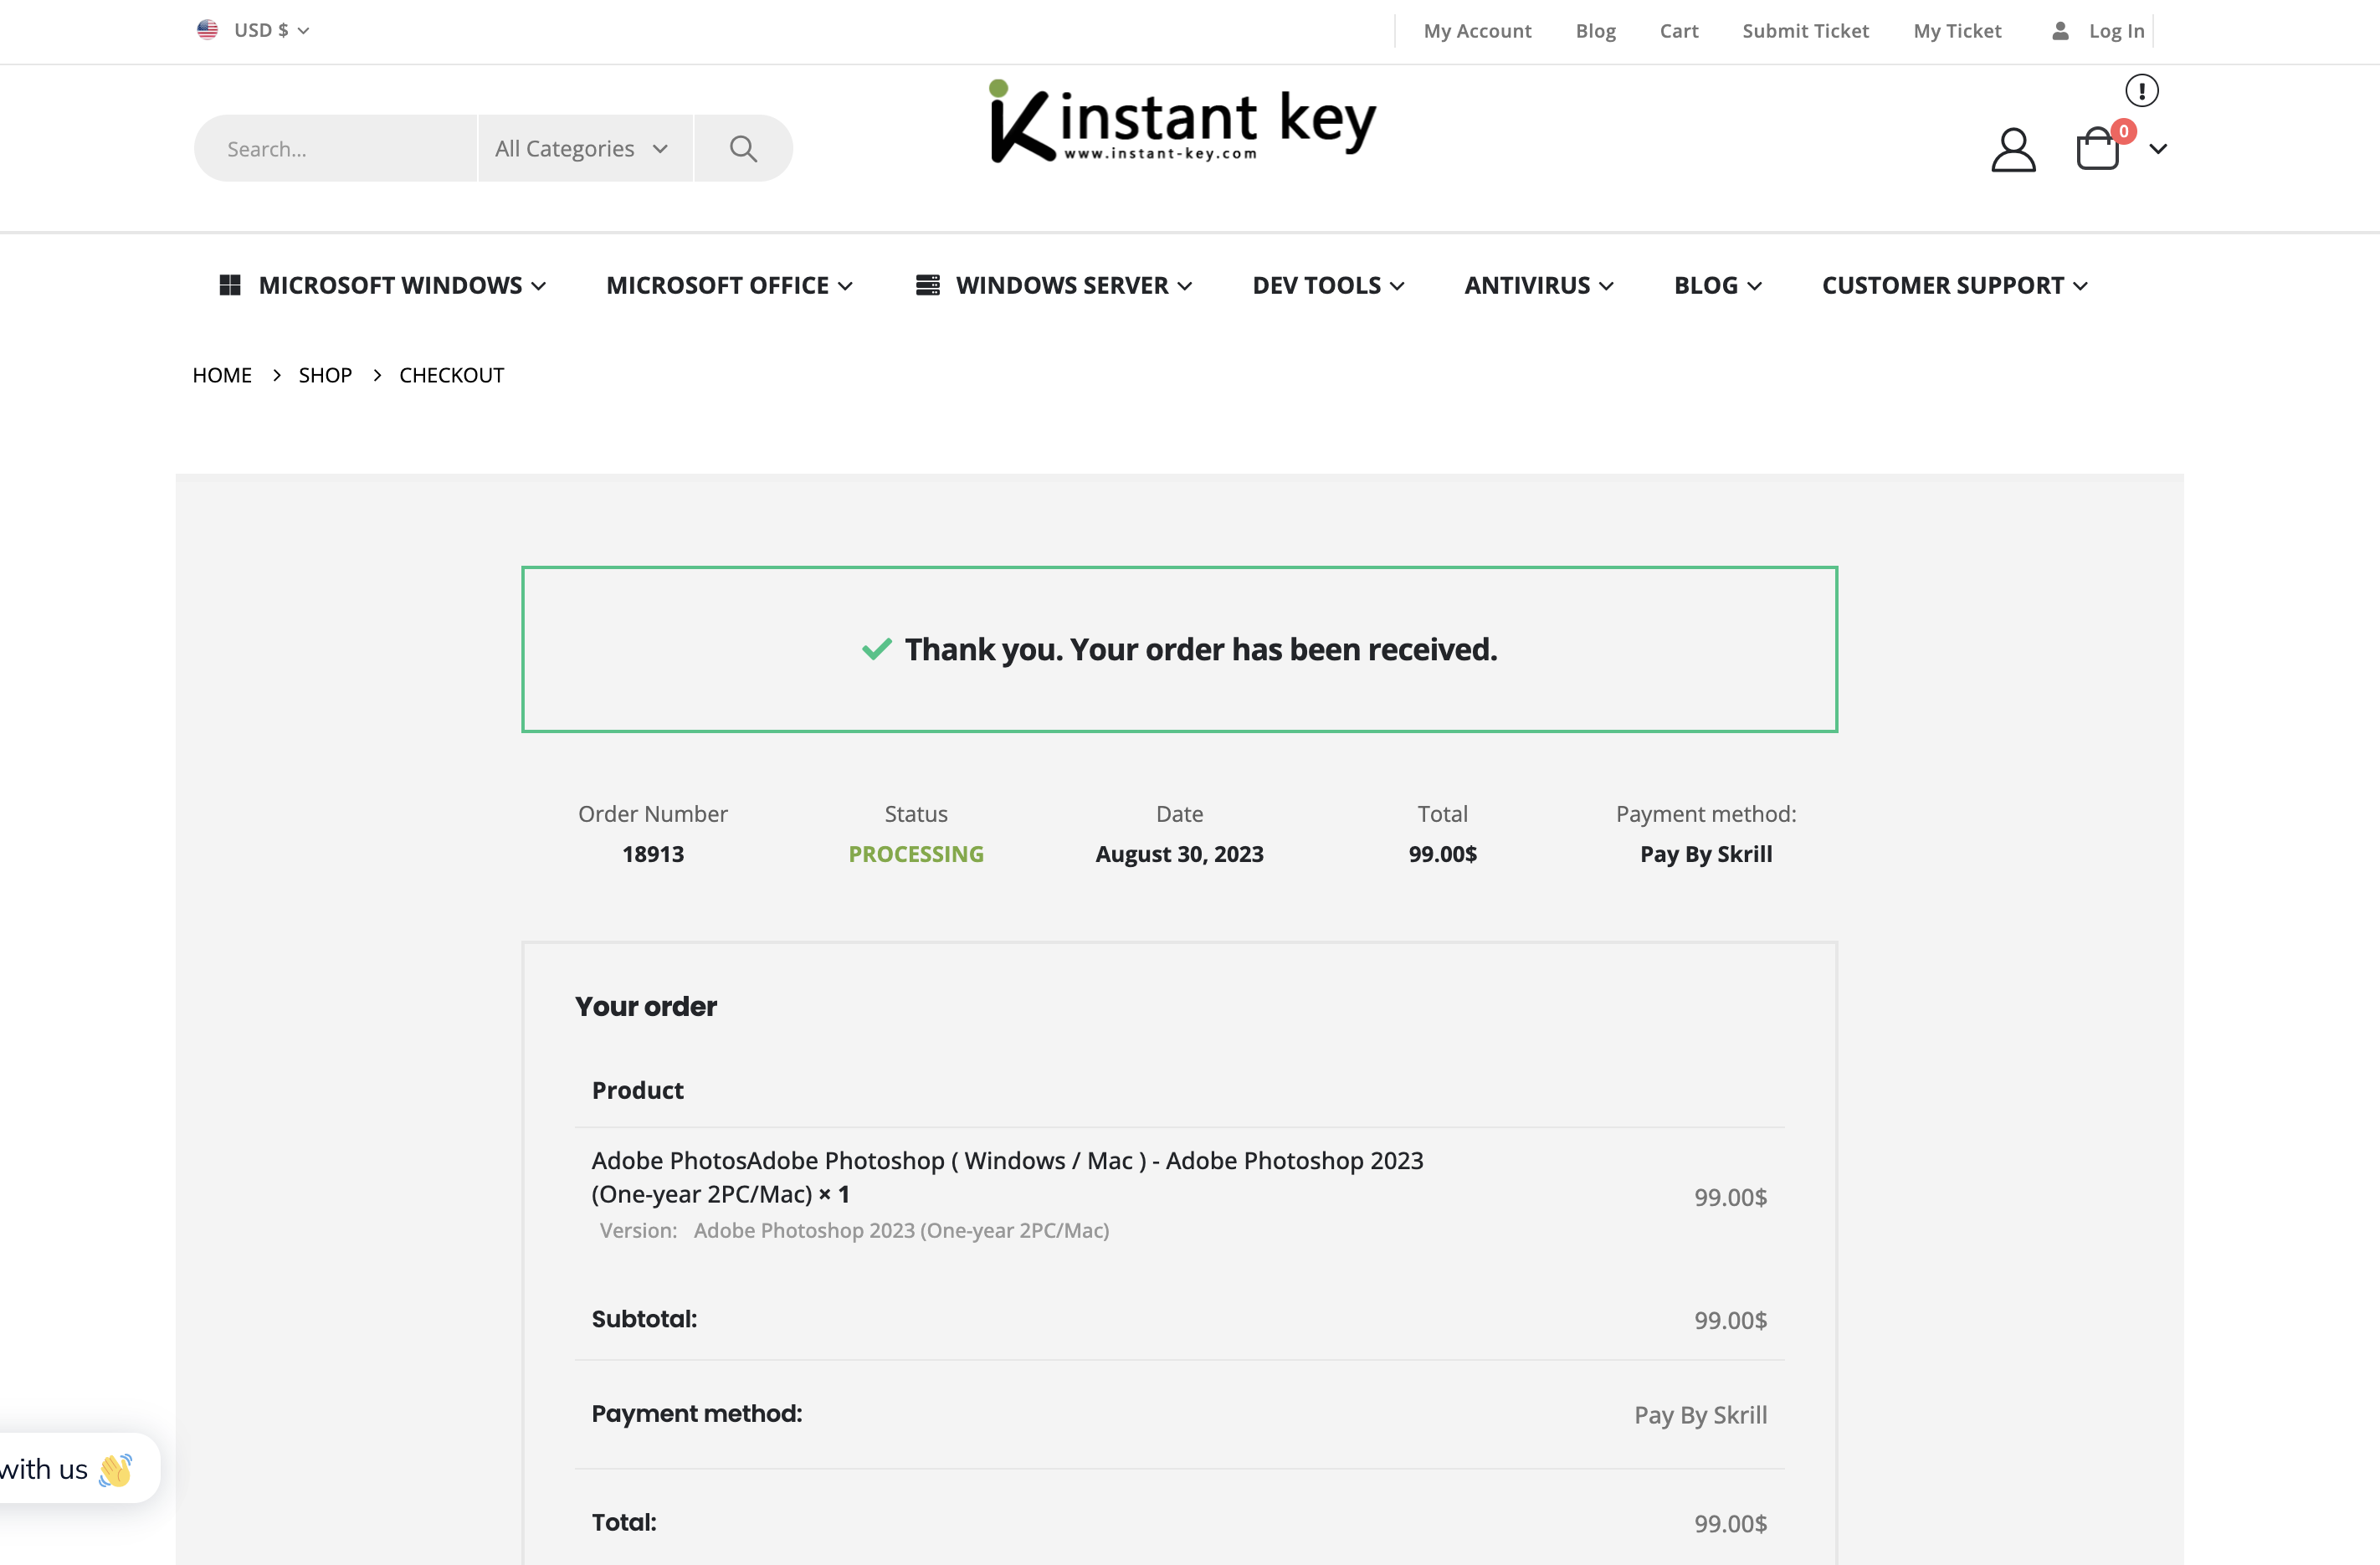Go to the SHOP breadcrumb
Image resolution: width=2380 pixels, height=1565 pixels.
[x=325, y=375]
